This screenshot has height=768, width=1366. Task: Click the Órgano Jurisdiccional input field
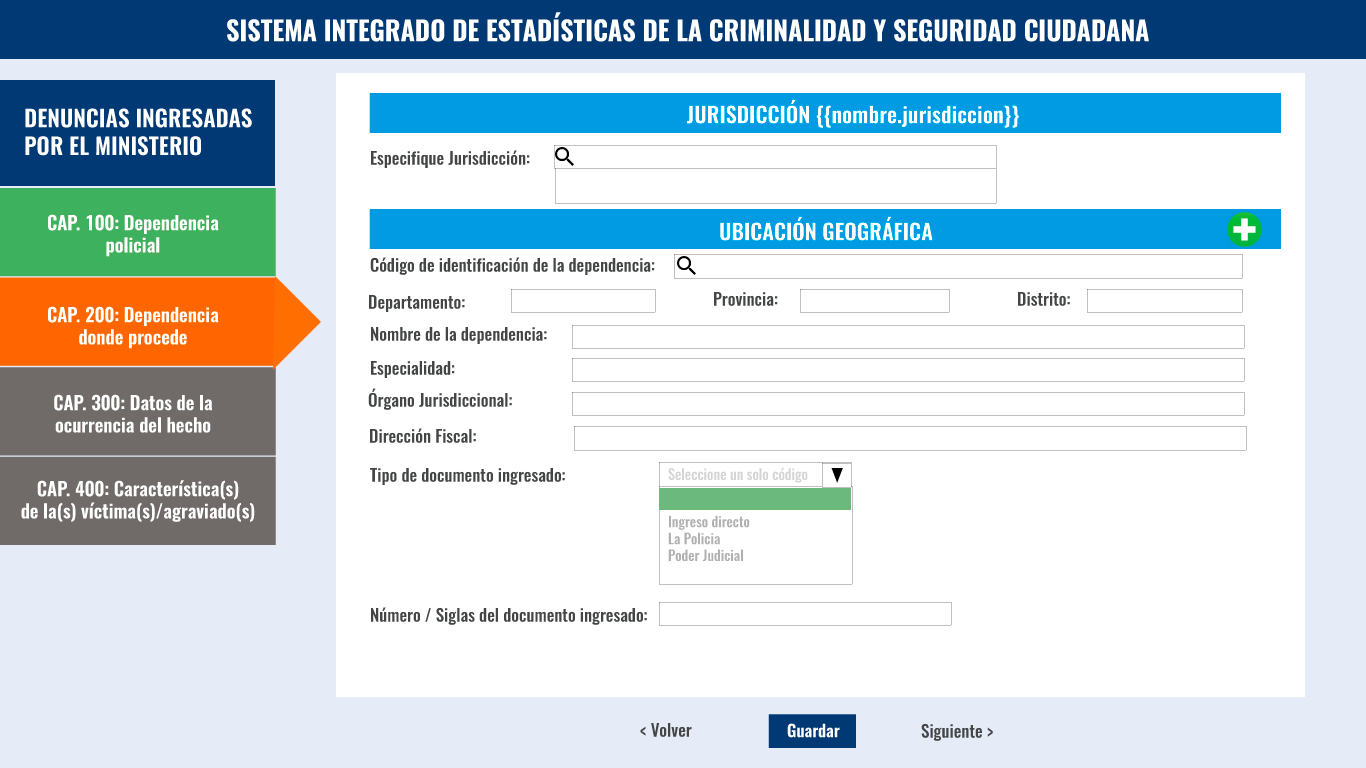pos(908,404)
